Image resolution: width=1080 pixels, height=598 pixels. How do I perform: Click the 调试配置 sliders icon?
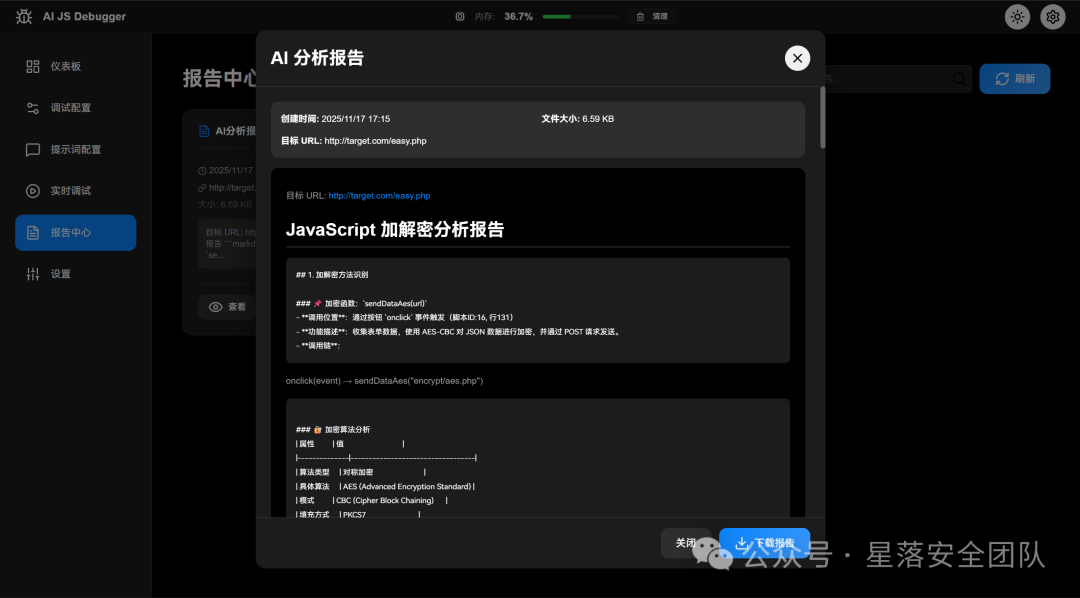point(33,107)
